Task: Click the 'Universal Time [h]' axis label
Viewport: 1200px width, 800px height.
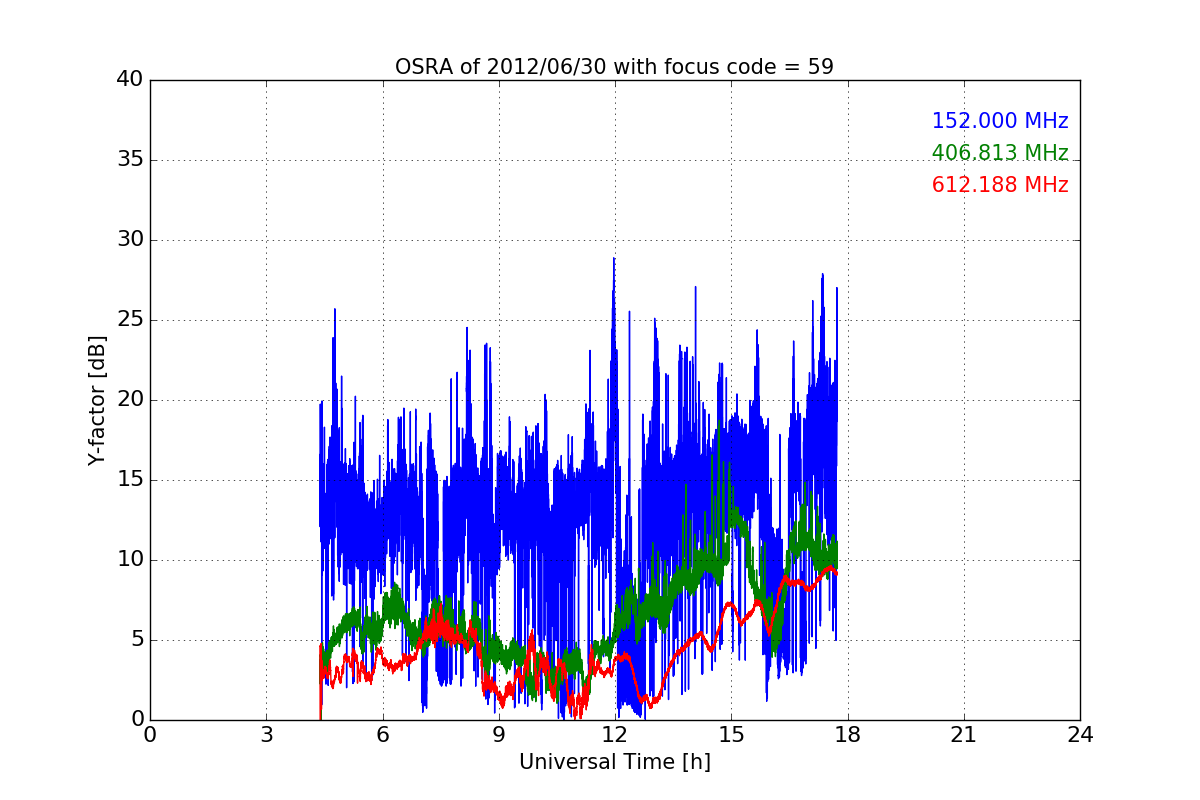Action: (615, 762)
